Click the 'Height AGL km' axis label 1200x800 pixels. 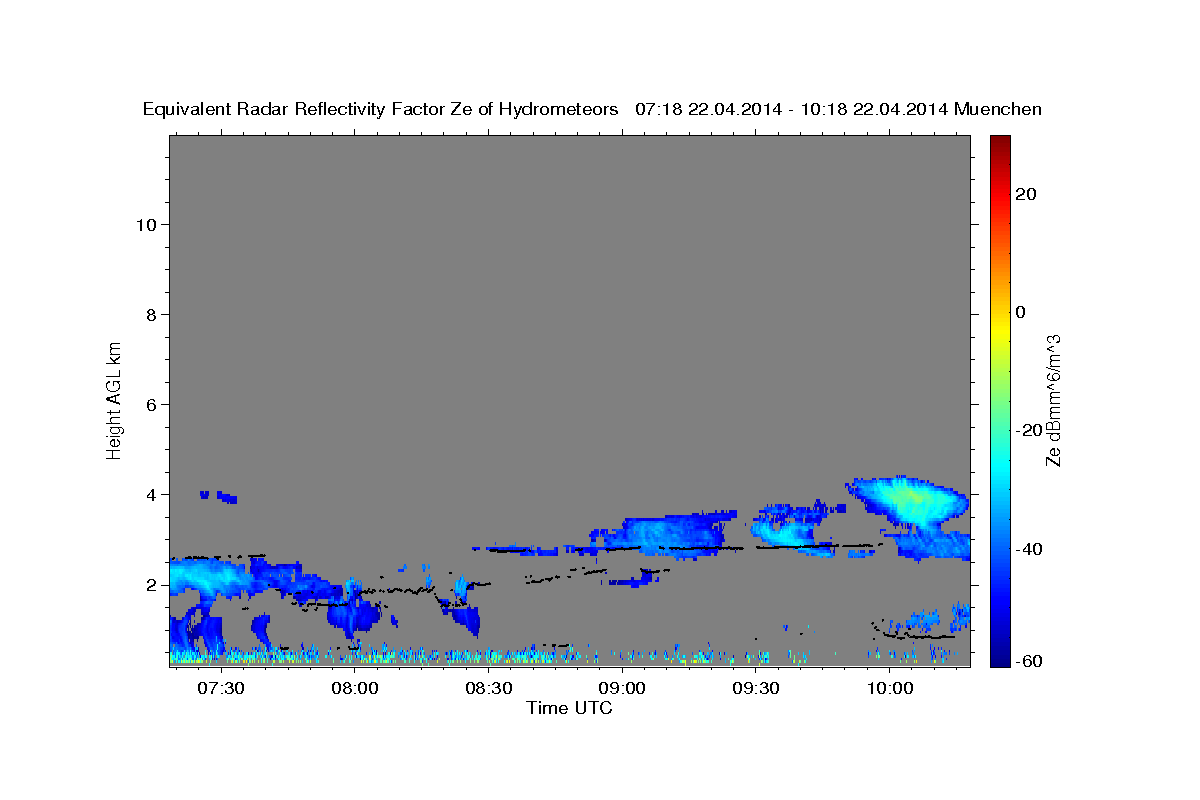[x=114, y=399]
